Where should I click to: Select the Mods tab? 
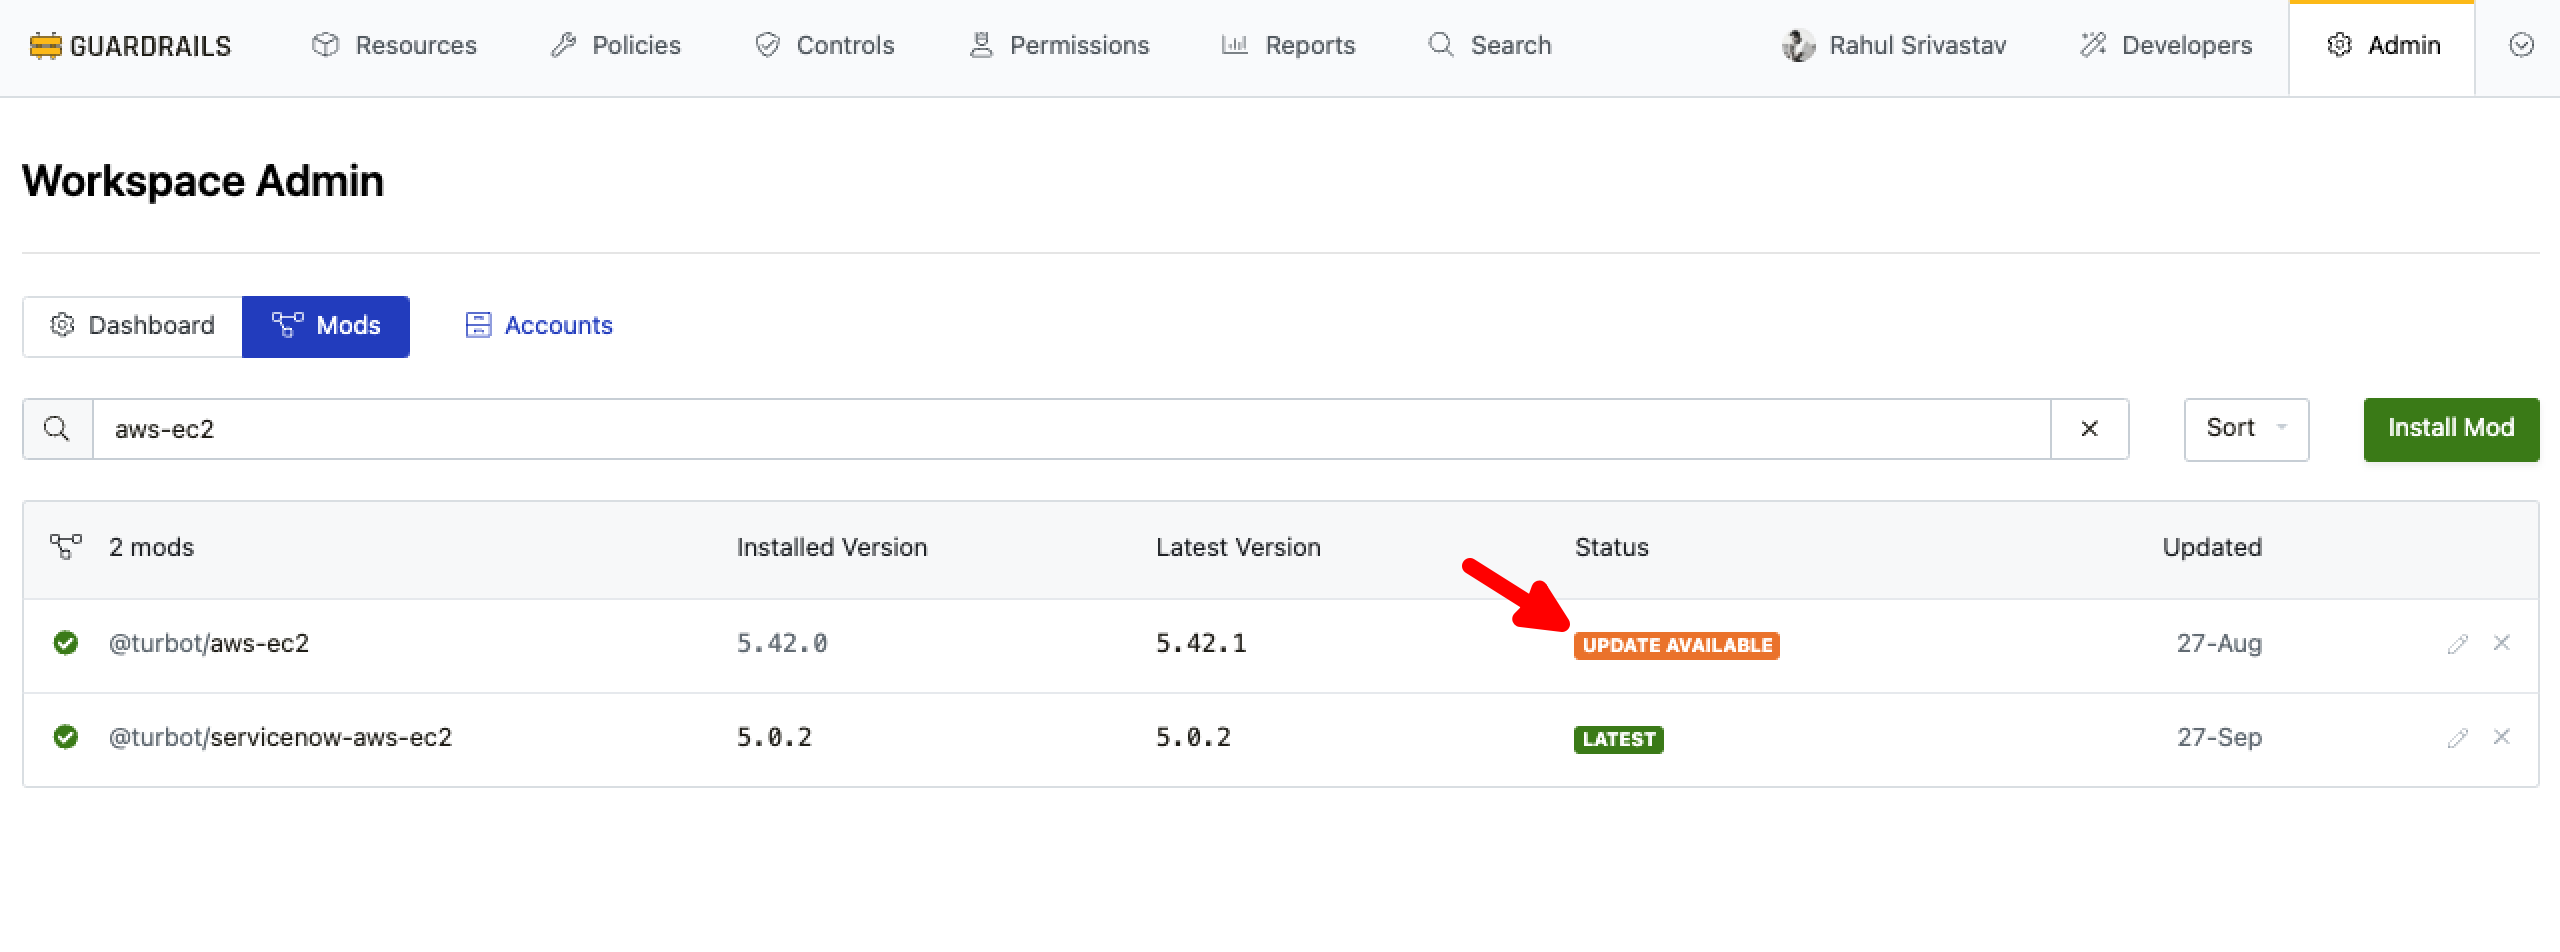tap(326, 326)
